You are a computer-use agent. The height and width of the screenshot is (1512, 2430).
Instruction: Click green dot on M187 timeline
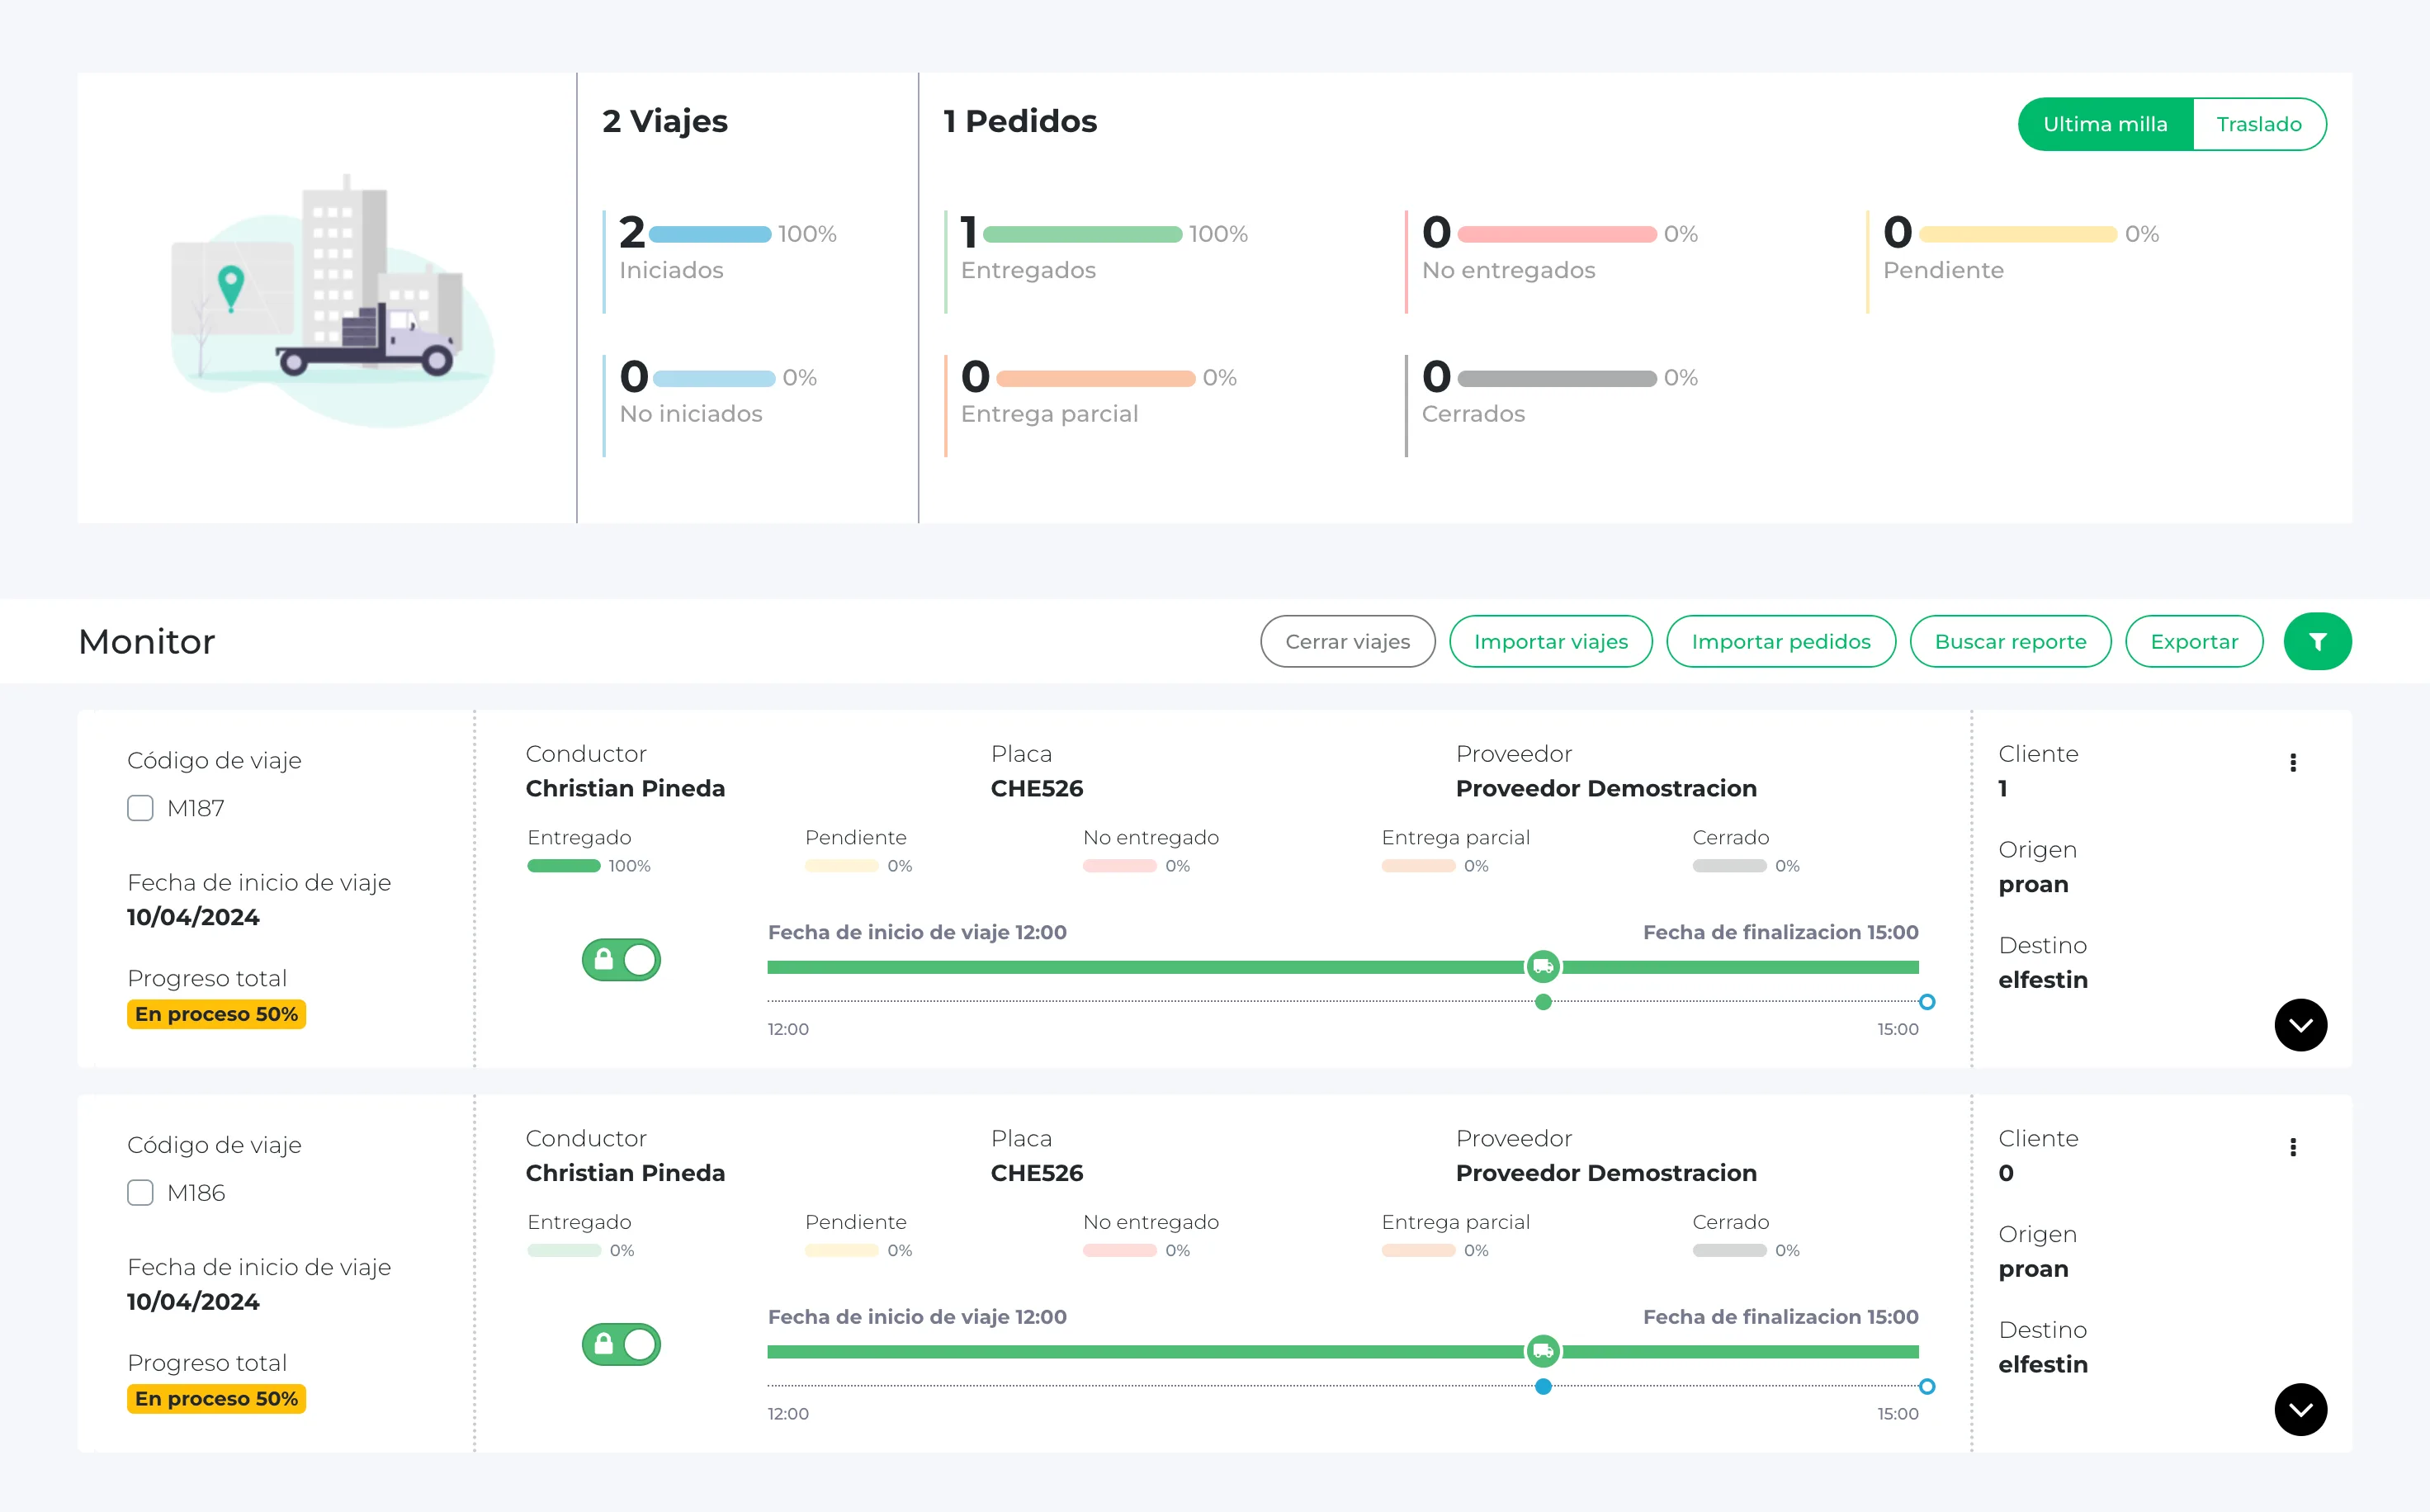coord(1543,1002)
